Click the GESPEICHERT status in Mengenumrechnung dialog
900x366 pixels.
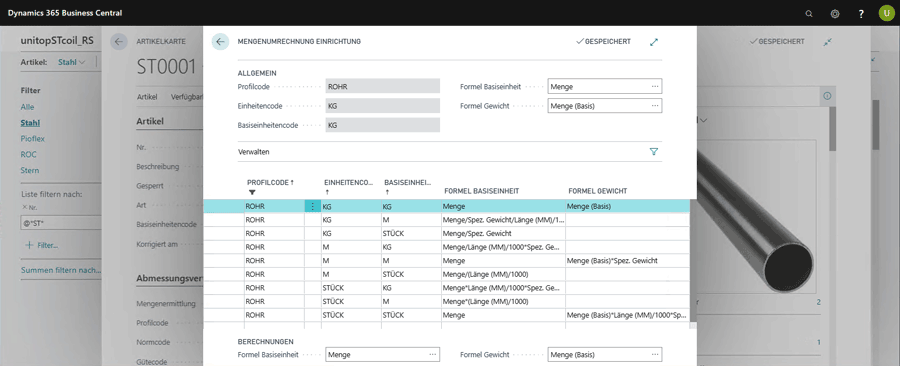click(603, 42)
